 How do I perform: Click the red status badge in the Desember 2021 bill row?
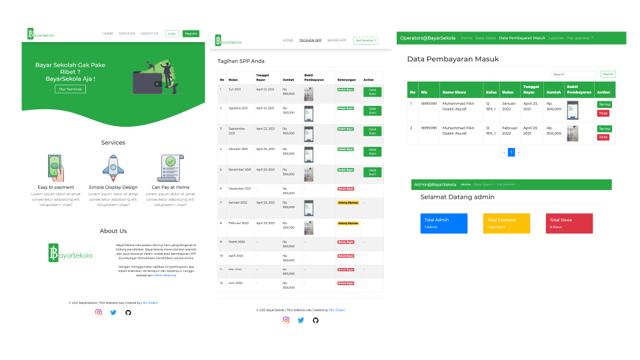[x=346, y=189]
